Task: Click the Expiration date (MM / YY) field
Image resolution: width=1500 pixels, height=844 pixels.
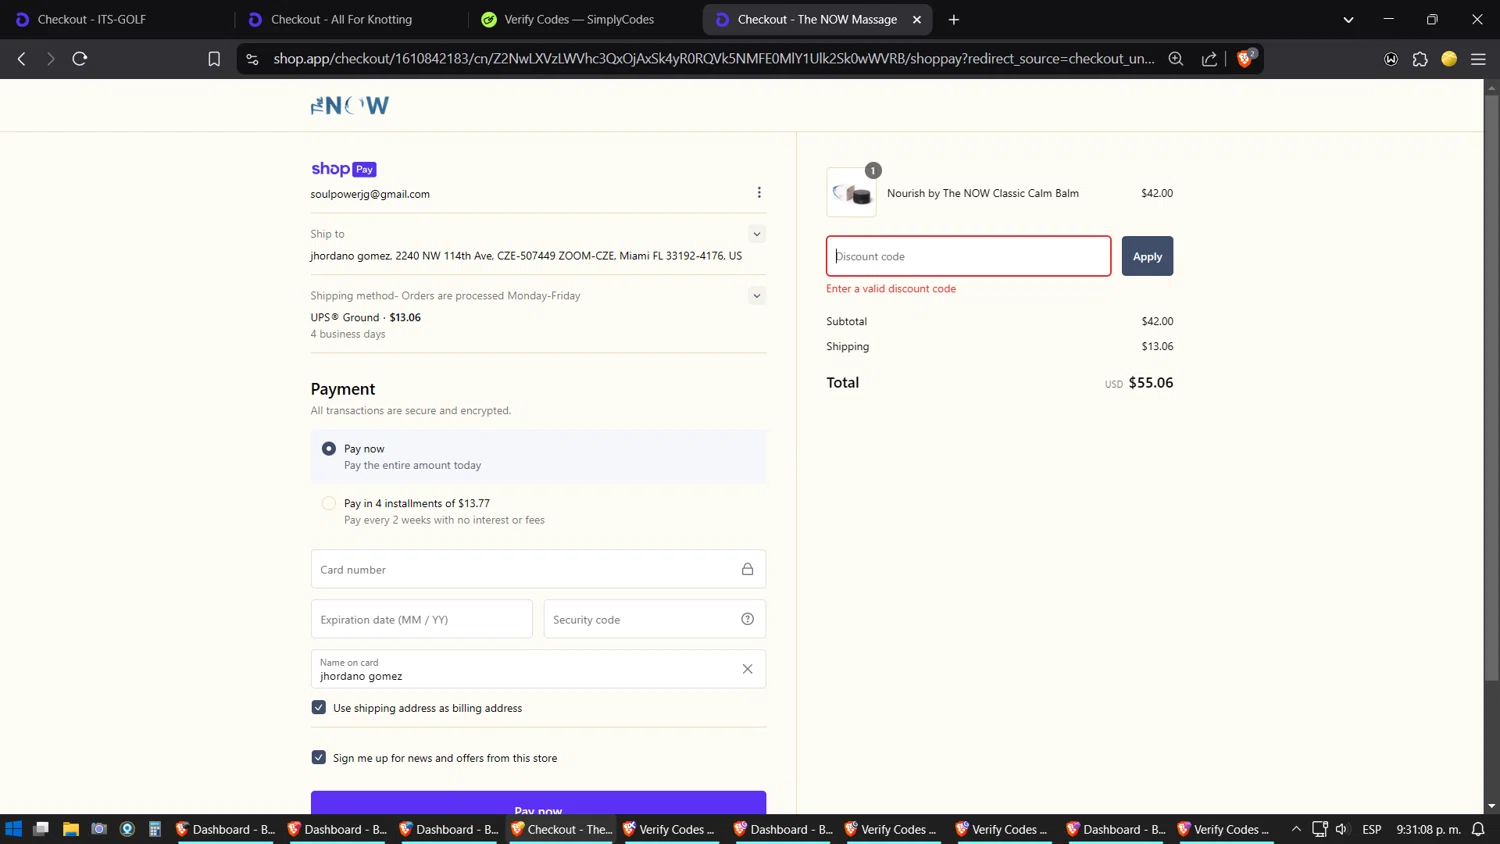Action: click(x=422, y=619)
